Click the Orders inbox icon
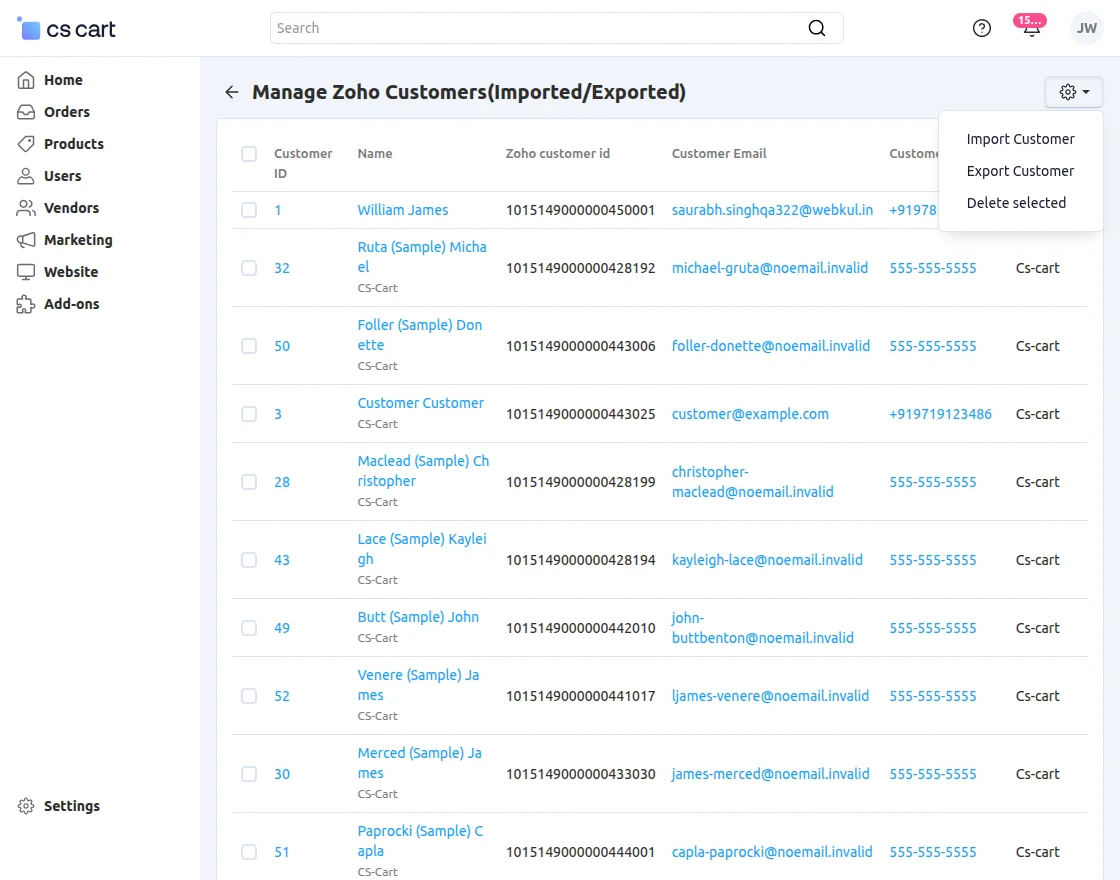Screen dimensions: 1120x880 point(26,112)
